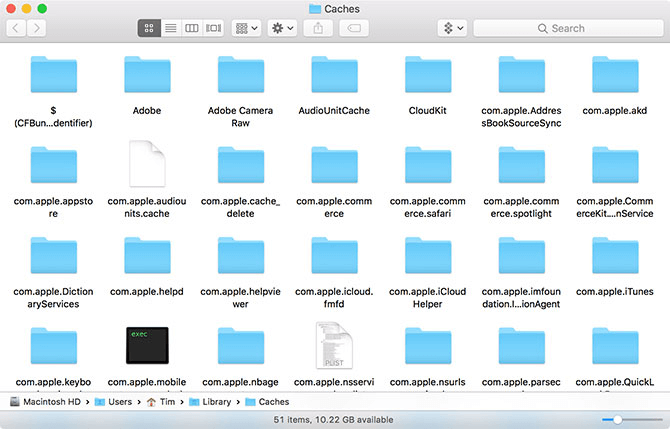Select the com.apple.commerce.spotlight folder
This screenshot has height=429, width=670.
pyautogui.click(x=521, y=165)
